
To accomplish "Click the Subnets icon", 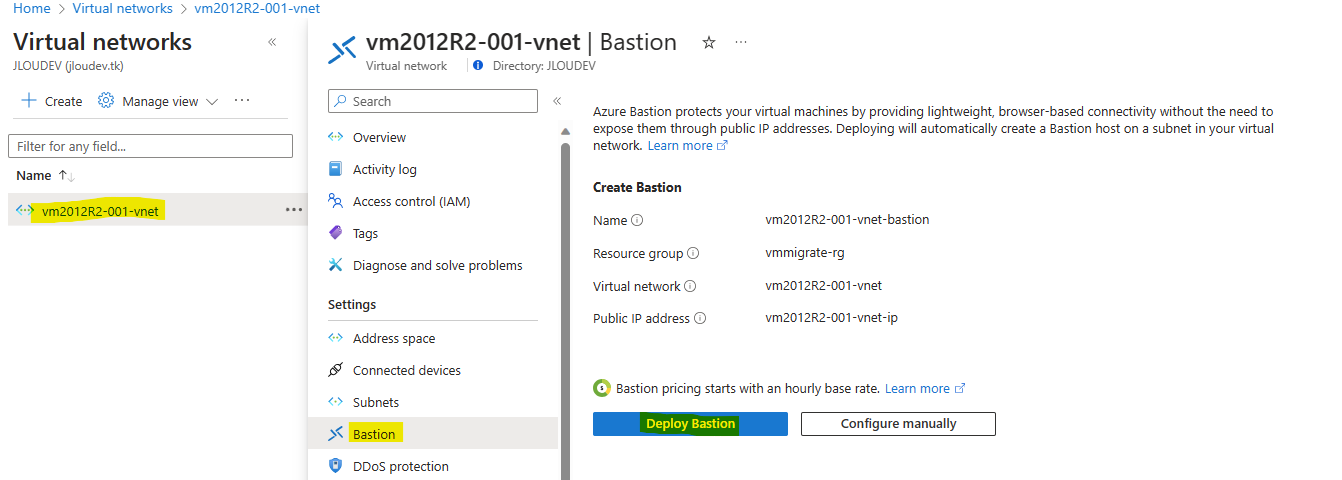I will click(x=336, y=402).
